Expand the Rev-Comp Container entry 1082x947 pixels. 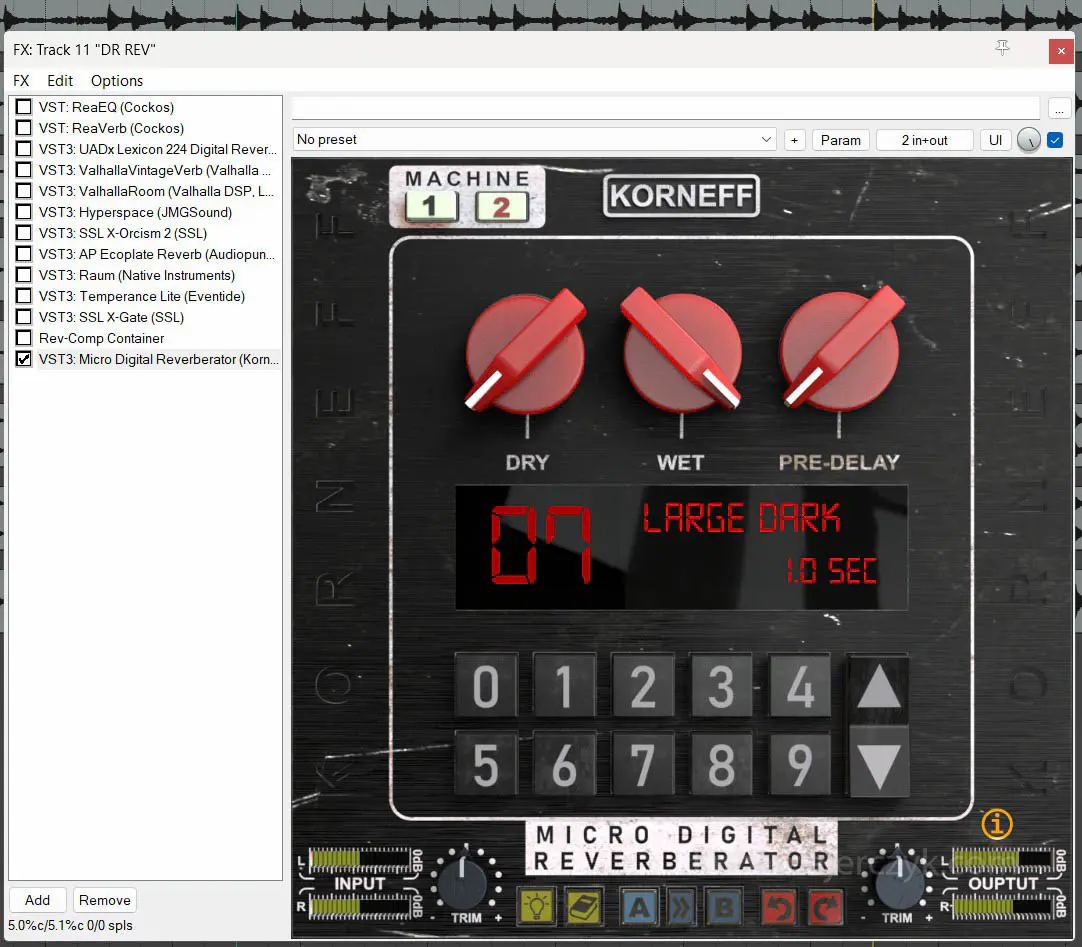coord(101,338)
